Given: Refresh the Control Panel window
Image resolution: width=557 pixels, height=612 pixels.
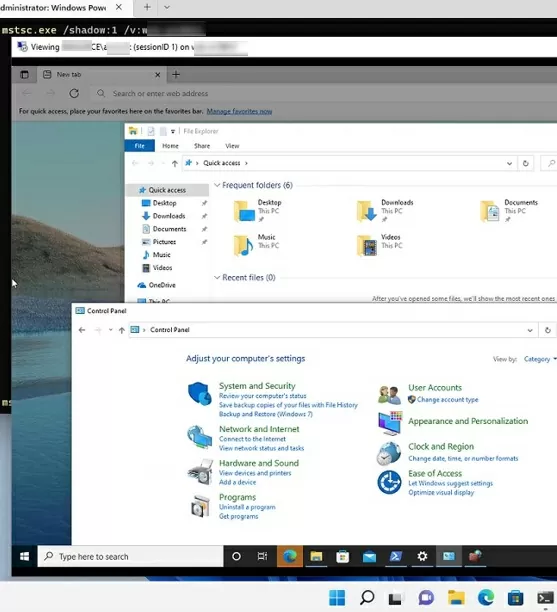Looking at the screenshot, I should pyautogui.click(x=548, y=330).
